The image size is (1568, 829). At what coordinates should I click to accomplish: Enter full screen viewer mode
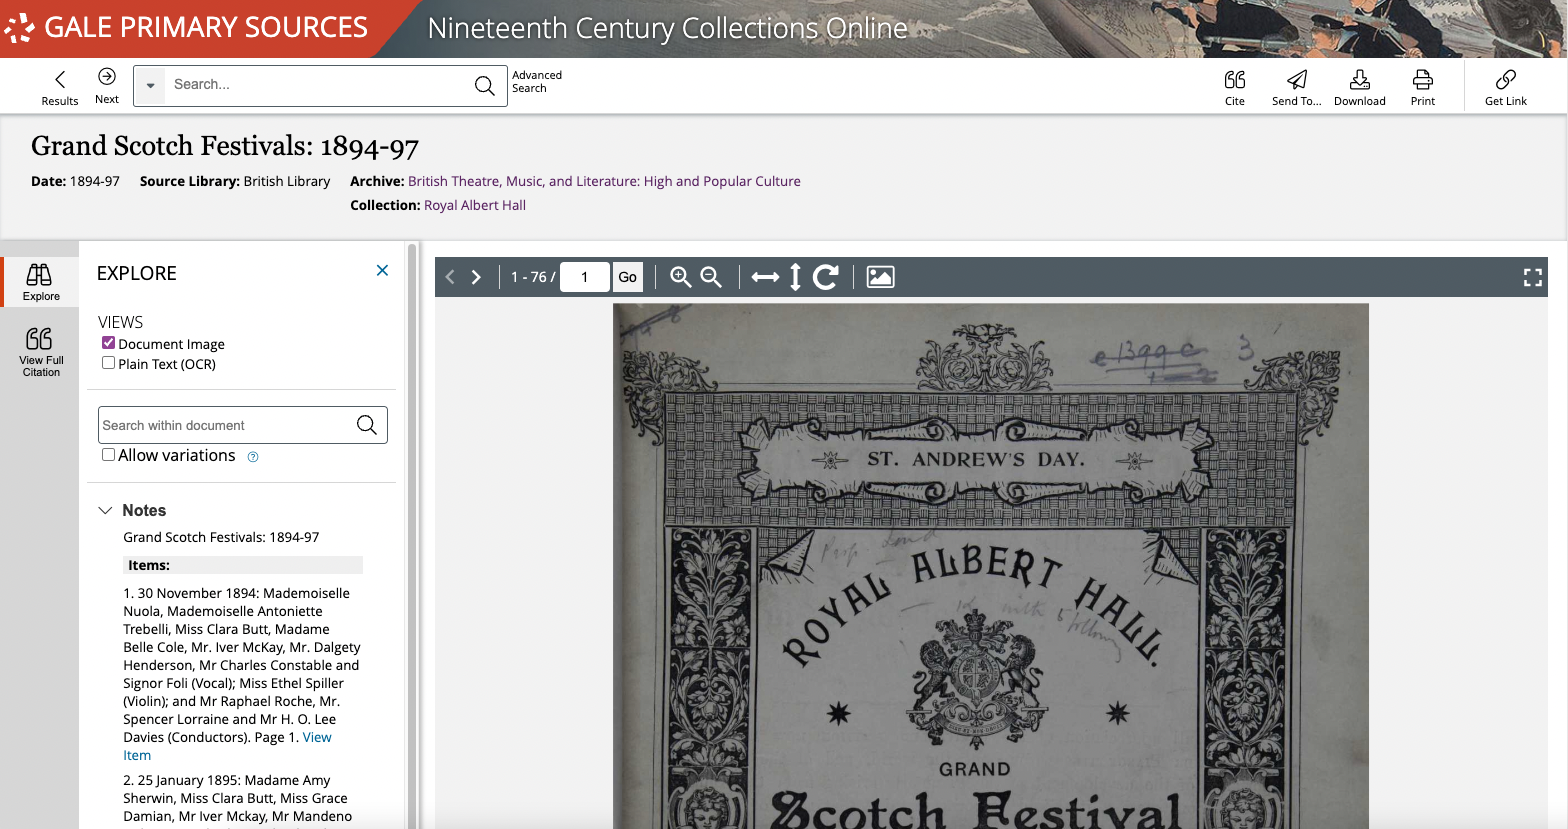tap(1532, 277)
